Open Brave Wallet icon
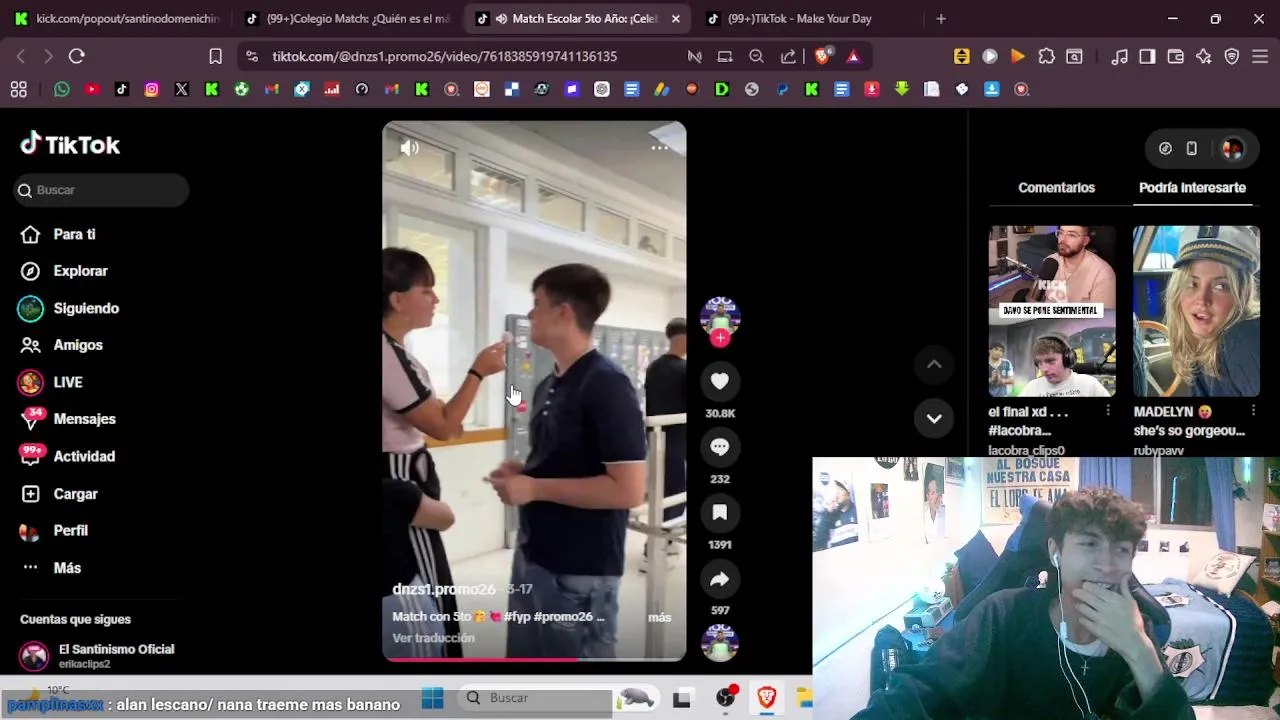 tap(1175, 56)
